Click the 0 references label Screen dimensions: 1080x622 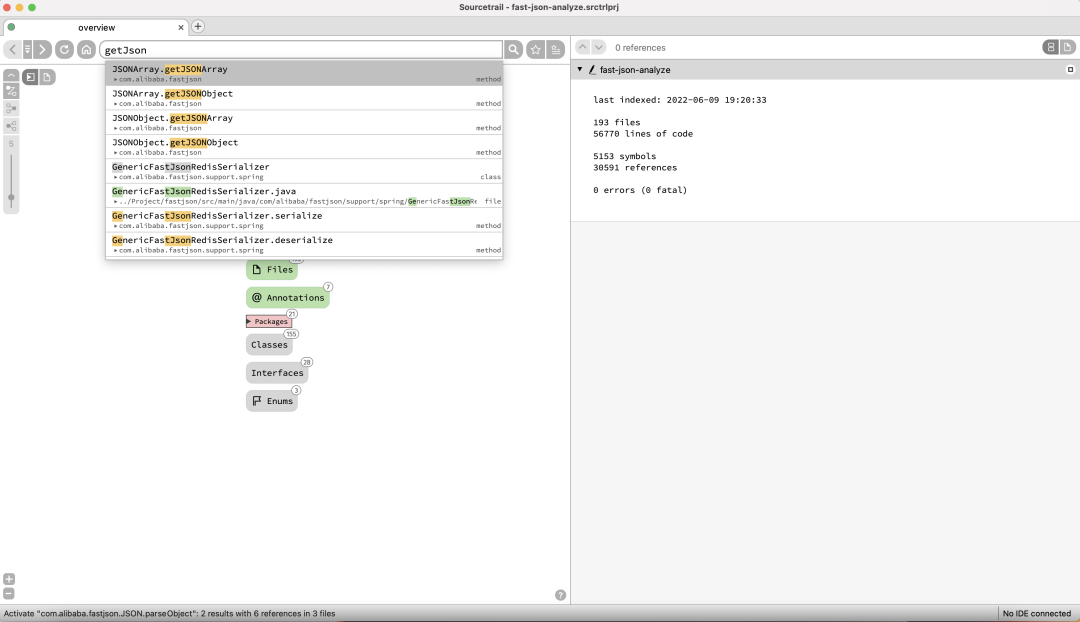tap(640, 48)
